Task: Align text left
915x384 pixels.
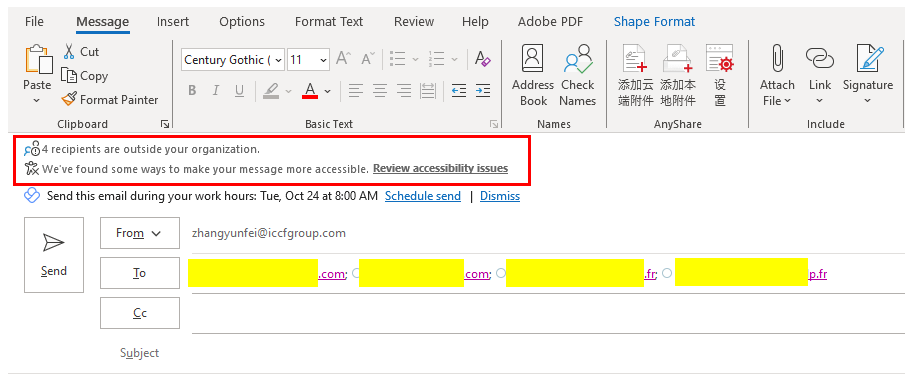Action: [x=356, y=90]
